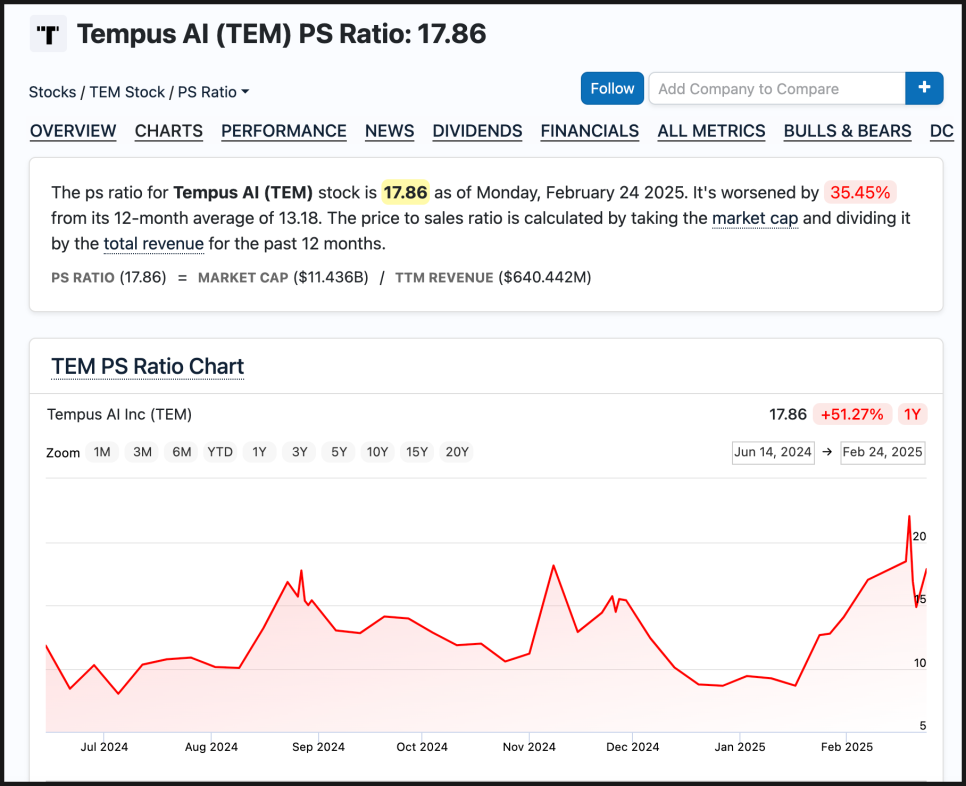Screen dimensions: 966x786
Task: Set chart zoom to 6M
Action: pos(182,452)
